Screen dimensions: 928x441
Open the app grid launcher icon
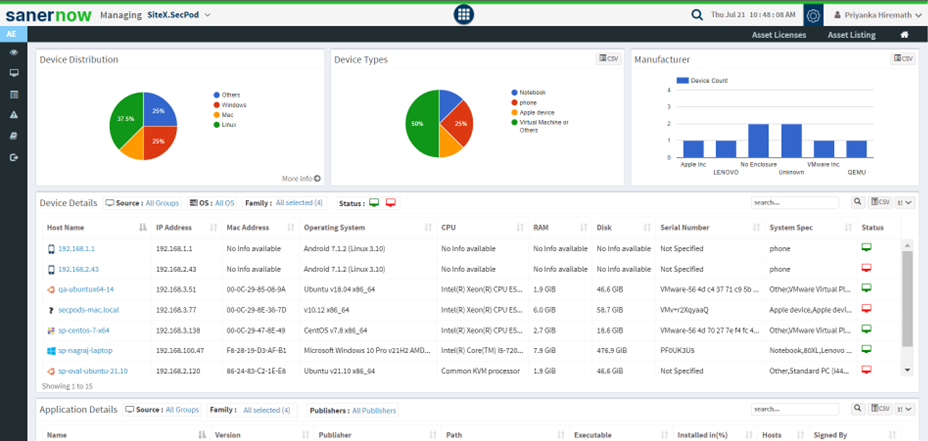[463, 14]
